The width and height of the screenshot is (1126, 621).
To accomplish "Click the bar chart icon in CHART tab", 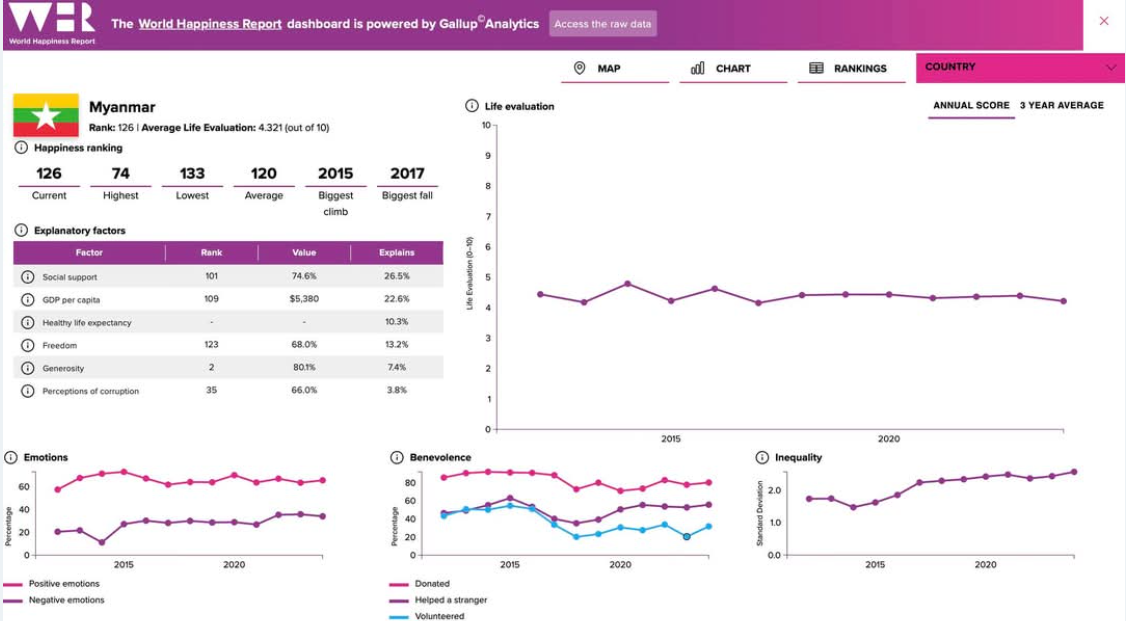I will 697,68.
